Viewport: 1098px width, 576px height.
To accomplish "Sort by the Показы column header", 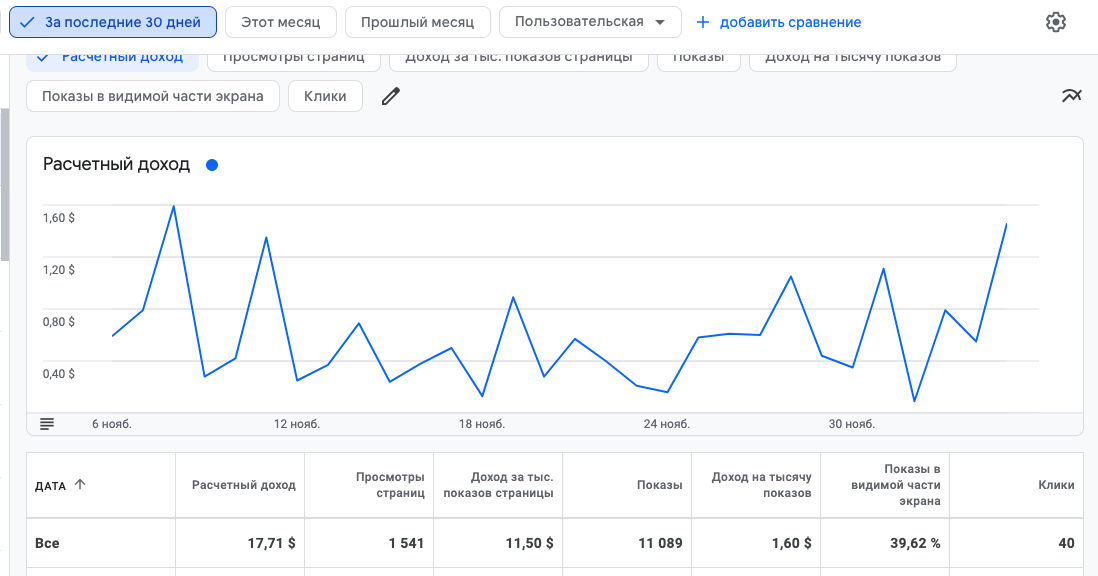I will tap(659, 485).
